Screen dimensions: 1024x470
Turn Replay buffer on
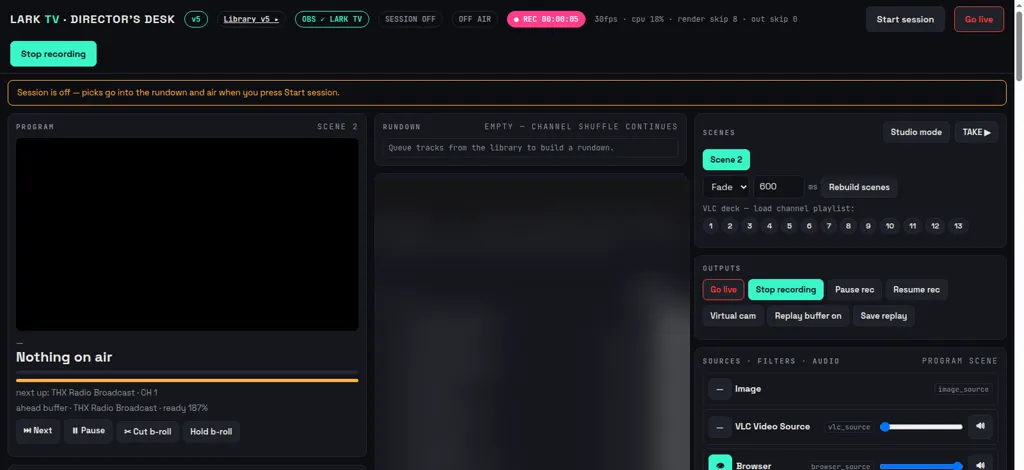pos(808,316)
